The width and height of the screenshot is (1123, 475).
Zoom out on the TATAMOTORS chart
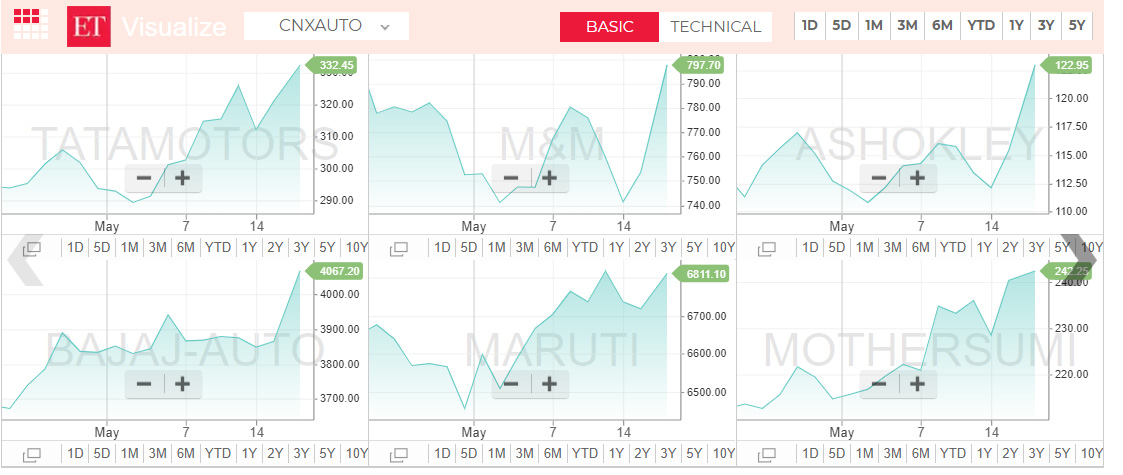pyautogui.click(x=144, y=179)
